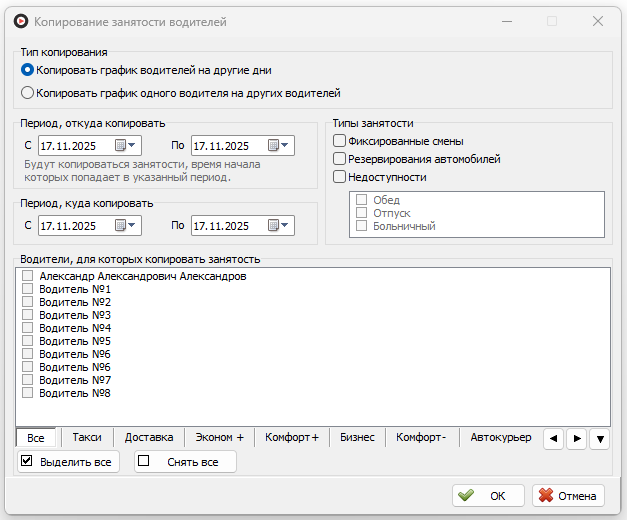
Task: Click the Отмена button to cancel
Action: (568, 496)
